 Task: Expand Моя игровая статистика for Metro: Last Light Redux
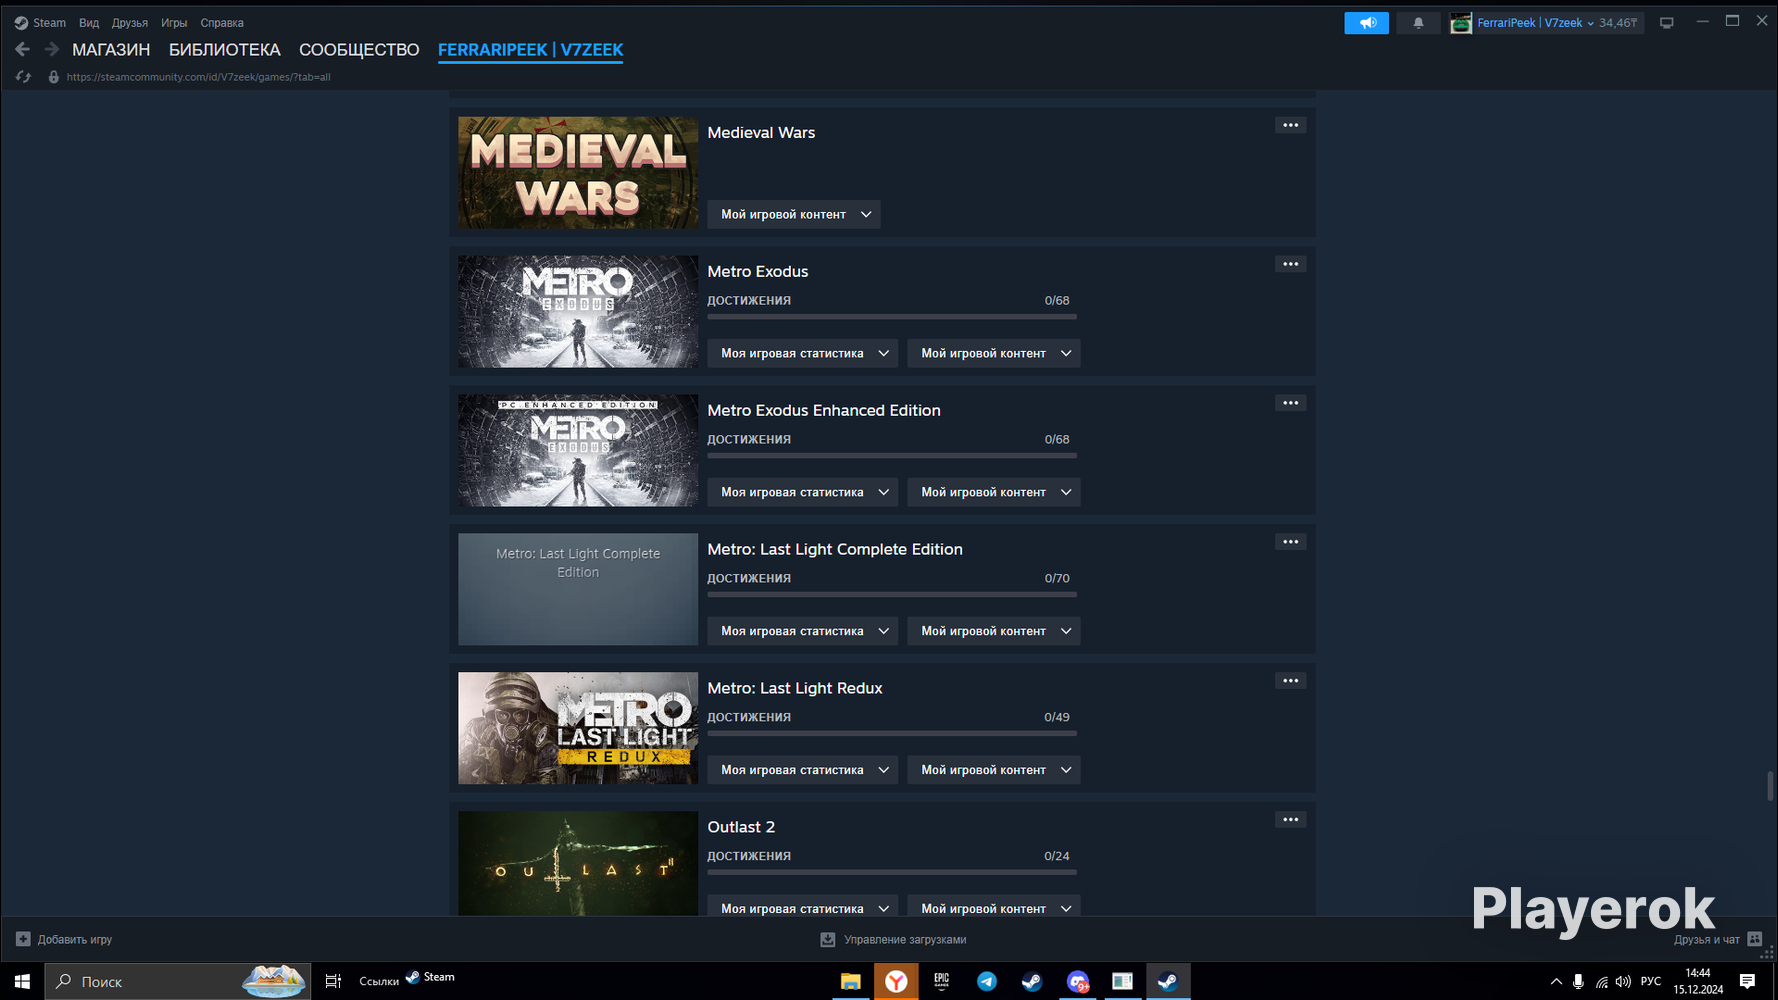point(803,770)
